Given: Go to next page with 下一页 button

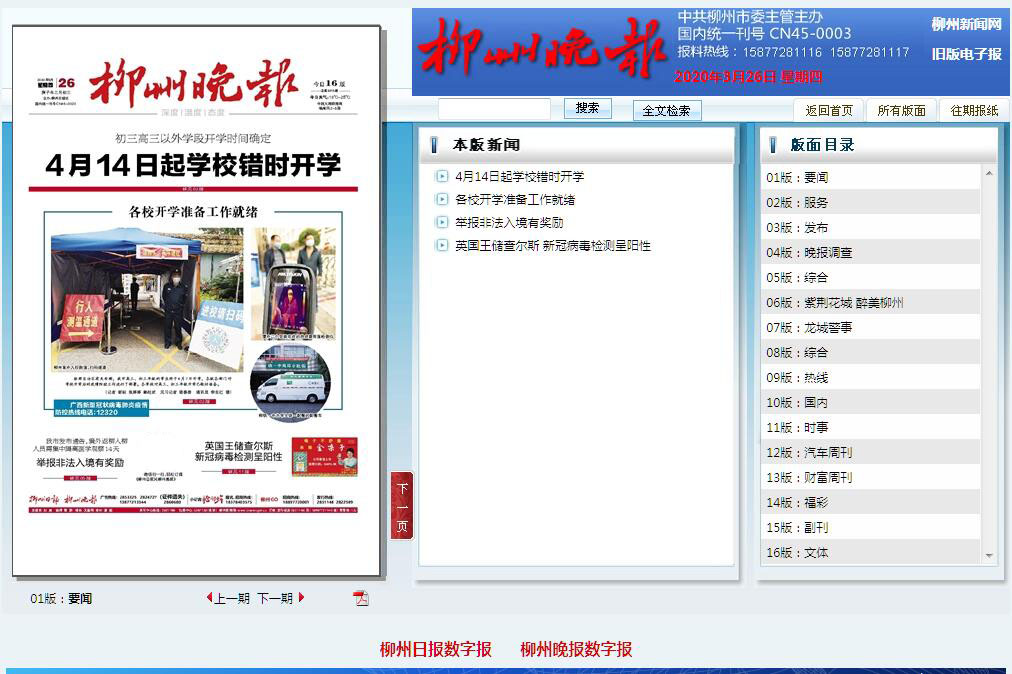Looking at the screenshot, I should point(402,506).
